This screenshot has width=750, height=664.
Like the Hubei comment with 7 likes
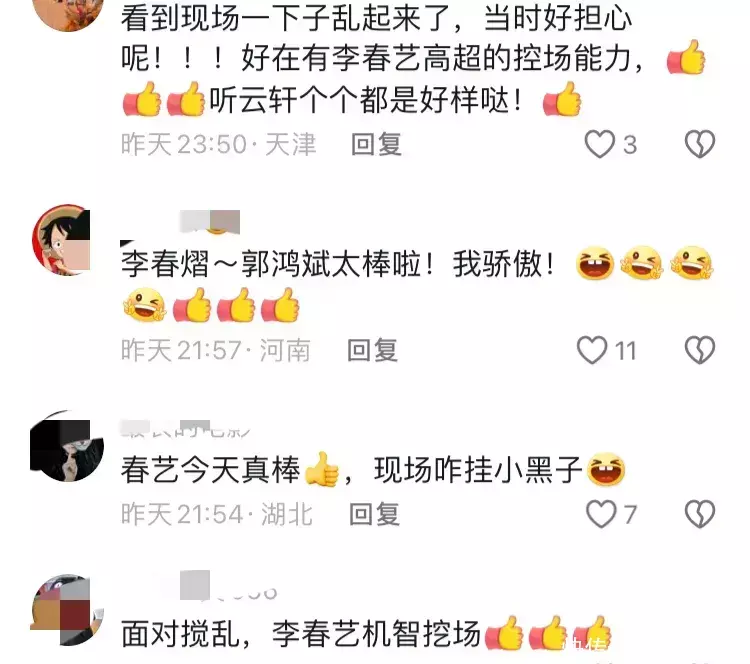(x=601, y=514)
